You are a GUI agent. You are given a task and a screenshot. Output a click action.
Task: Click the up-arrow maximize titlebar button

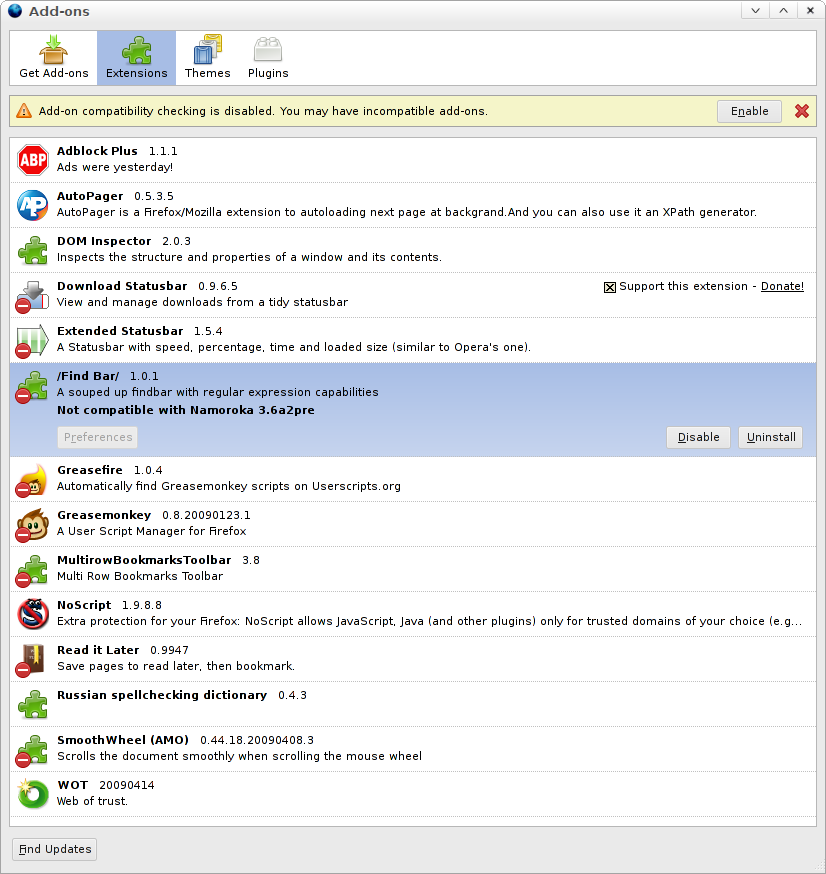783,11
